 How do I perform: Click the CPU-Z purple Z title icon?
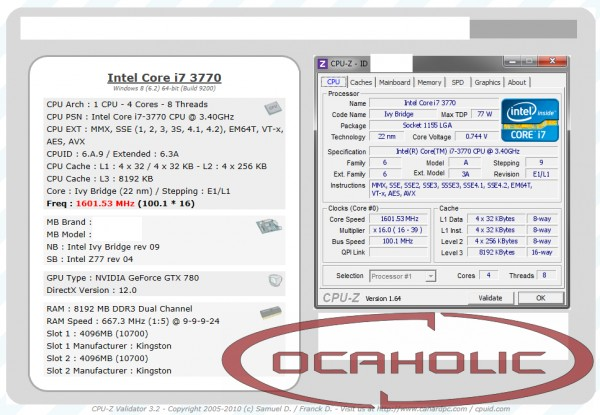pyautogui.click(x=323, y=63)
